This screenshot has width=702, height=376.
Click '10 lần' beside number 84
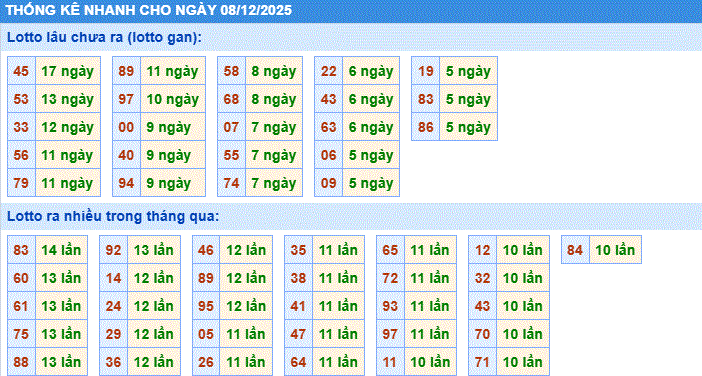tap(616, 250)
